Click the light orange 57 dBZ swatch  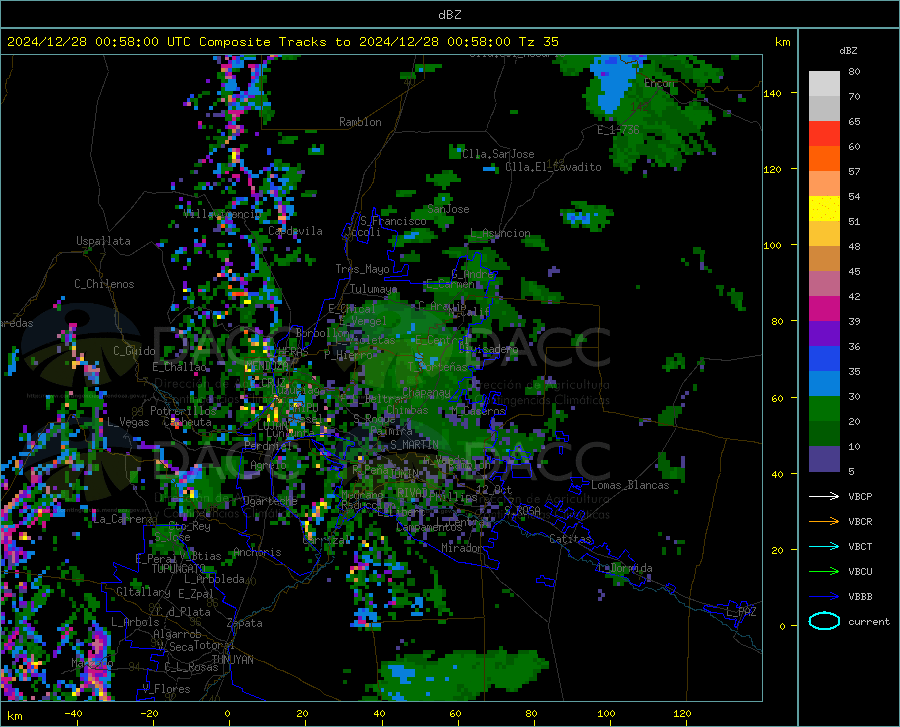pyautogui.click(x=824, y=184)
